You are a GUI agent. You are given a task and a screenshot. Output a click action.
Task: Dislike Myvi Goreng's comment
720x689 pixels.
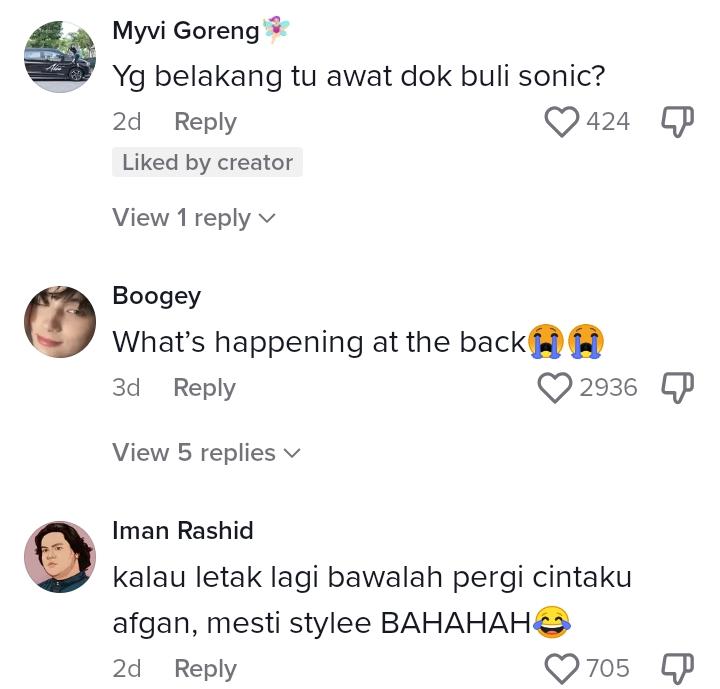pyautogui.click(x=678, y=122)
